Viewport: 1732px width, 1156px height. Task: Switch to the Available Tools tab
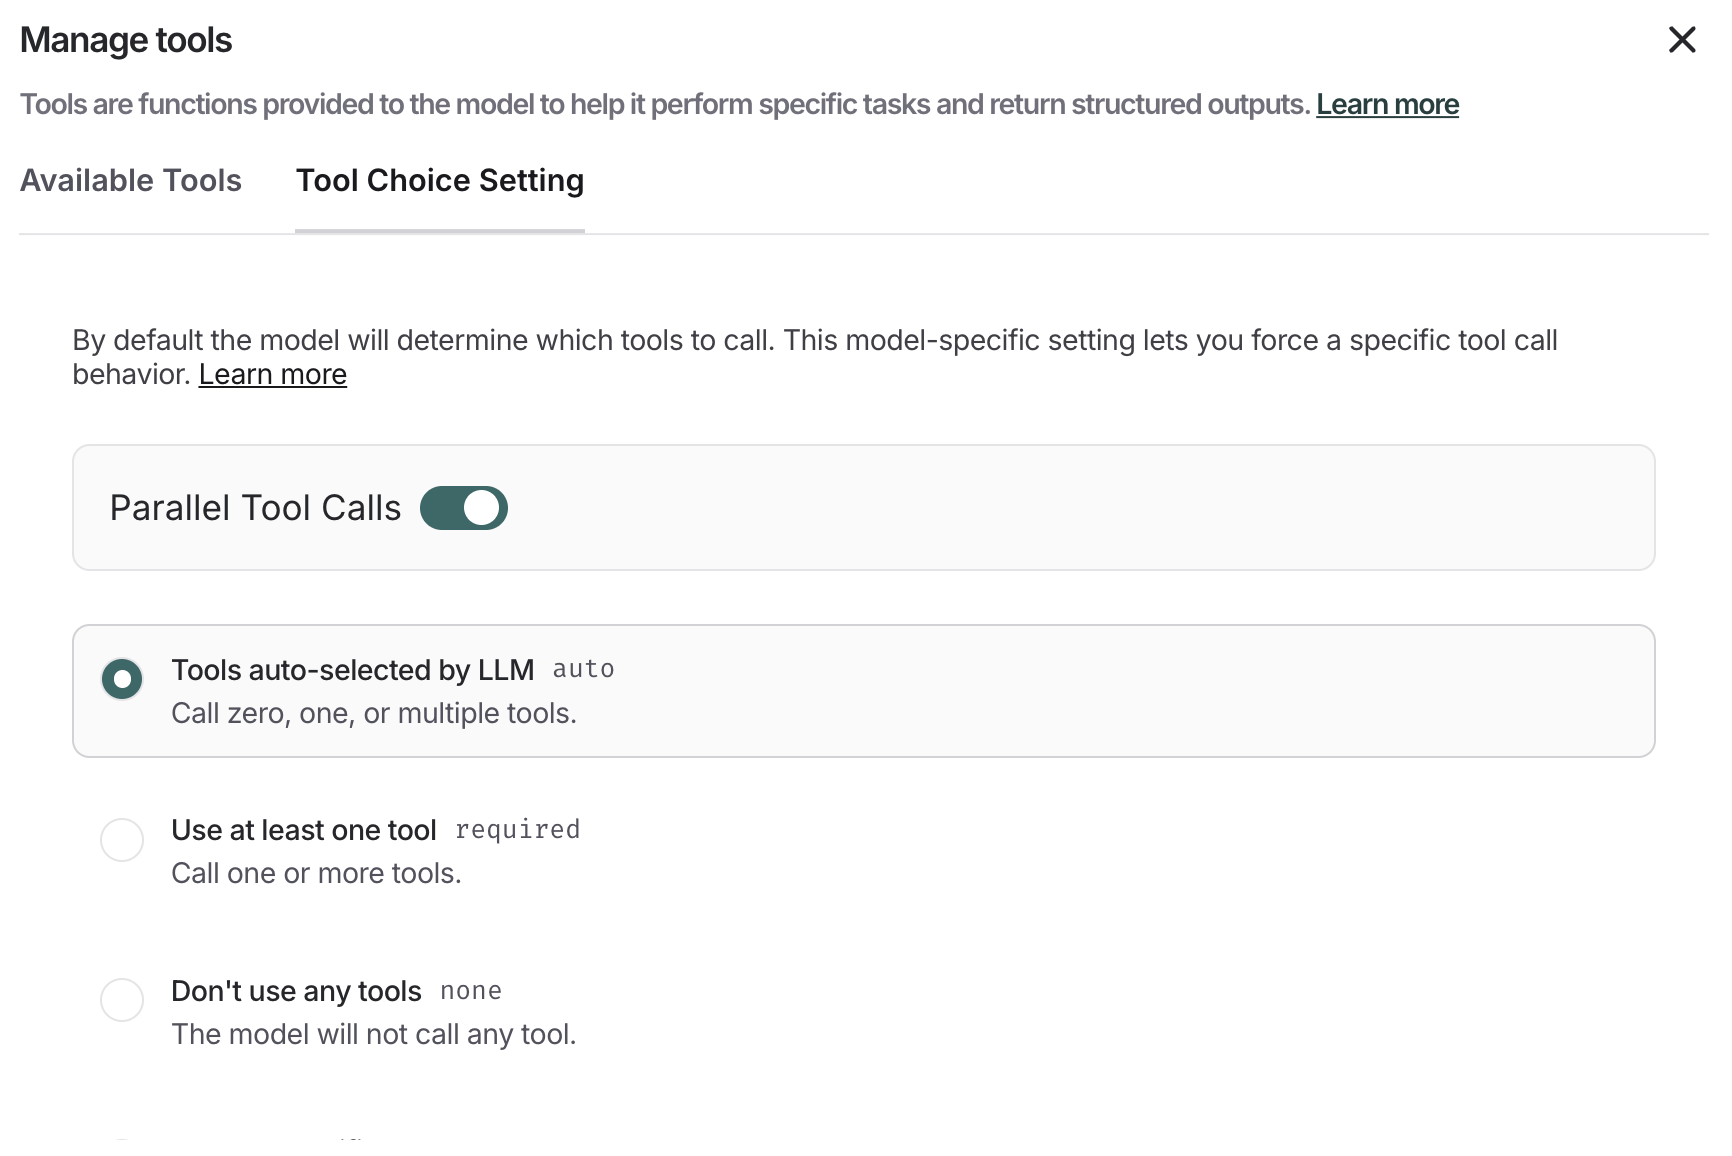point(130,181)
